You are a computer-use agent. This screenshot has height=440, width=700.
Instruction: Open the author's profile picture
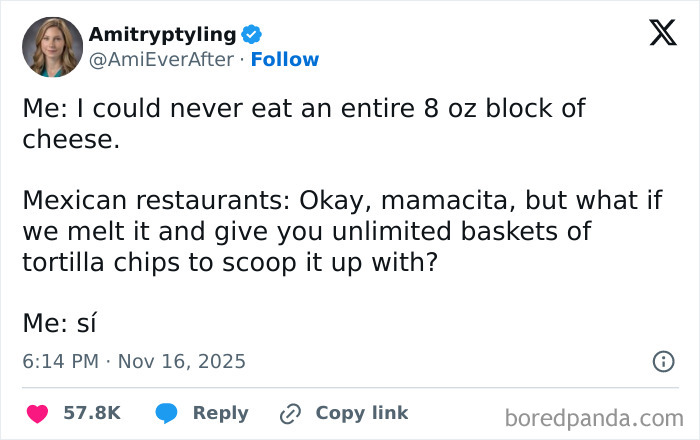click(x=52, y=47)
